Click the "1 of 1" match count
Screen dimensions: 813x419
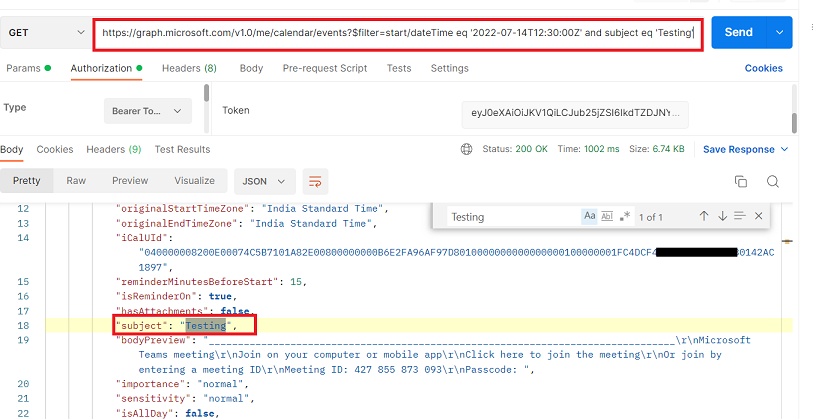click(x=651, y=217)
